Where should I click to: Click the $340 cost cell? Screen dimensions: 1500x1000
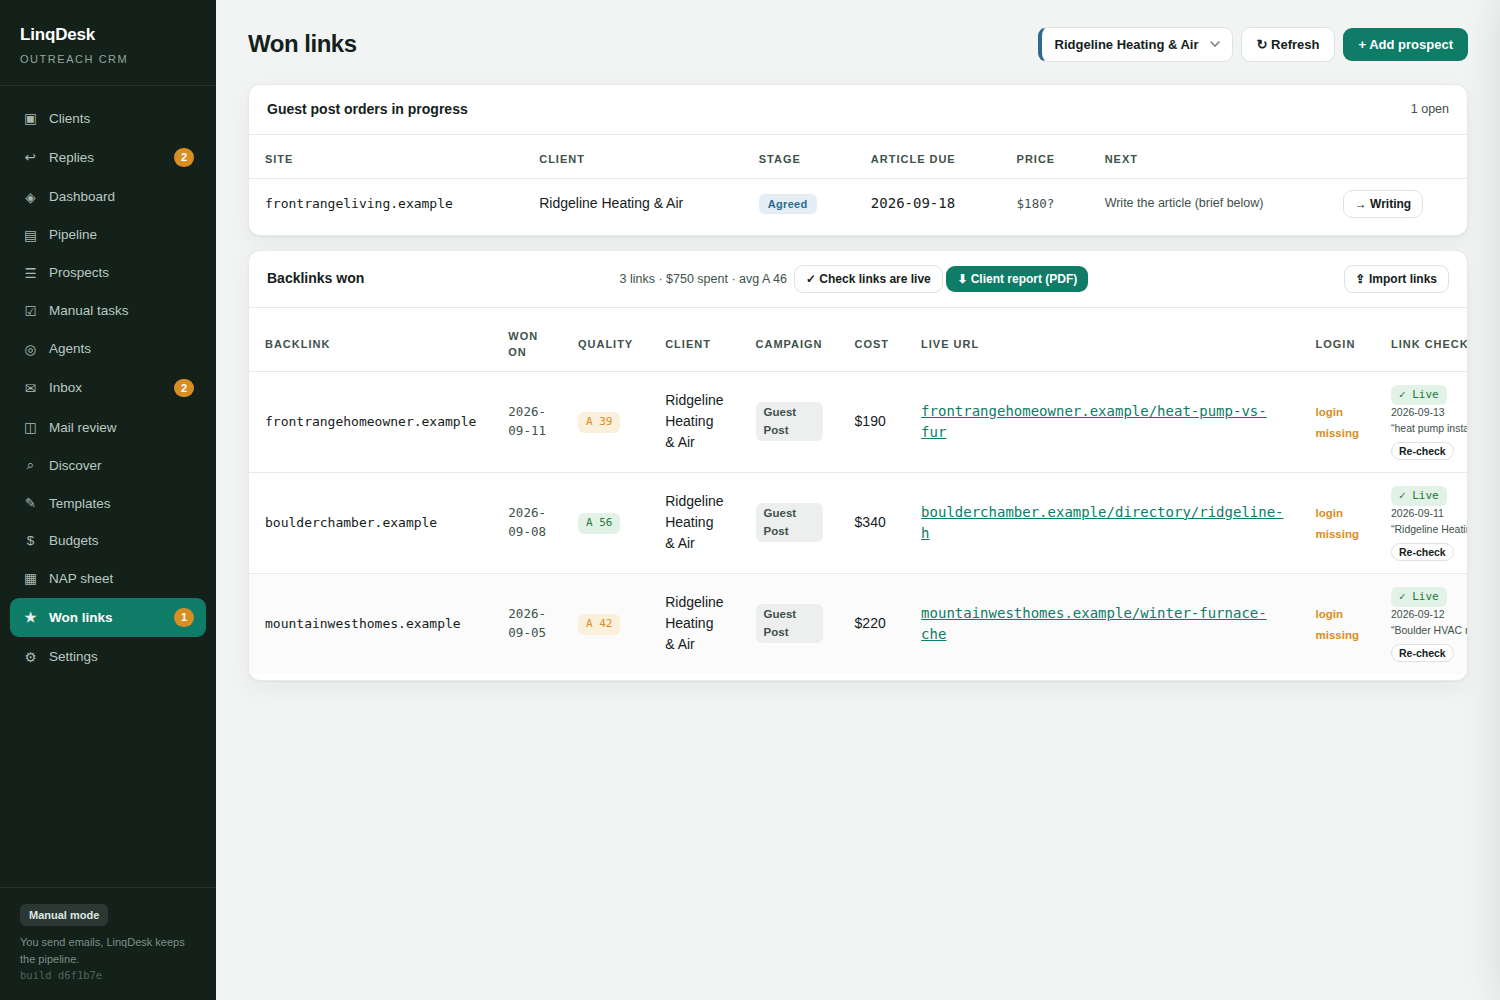[x=870, y=523]
